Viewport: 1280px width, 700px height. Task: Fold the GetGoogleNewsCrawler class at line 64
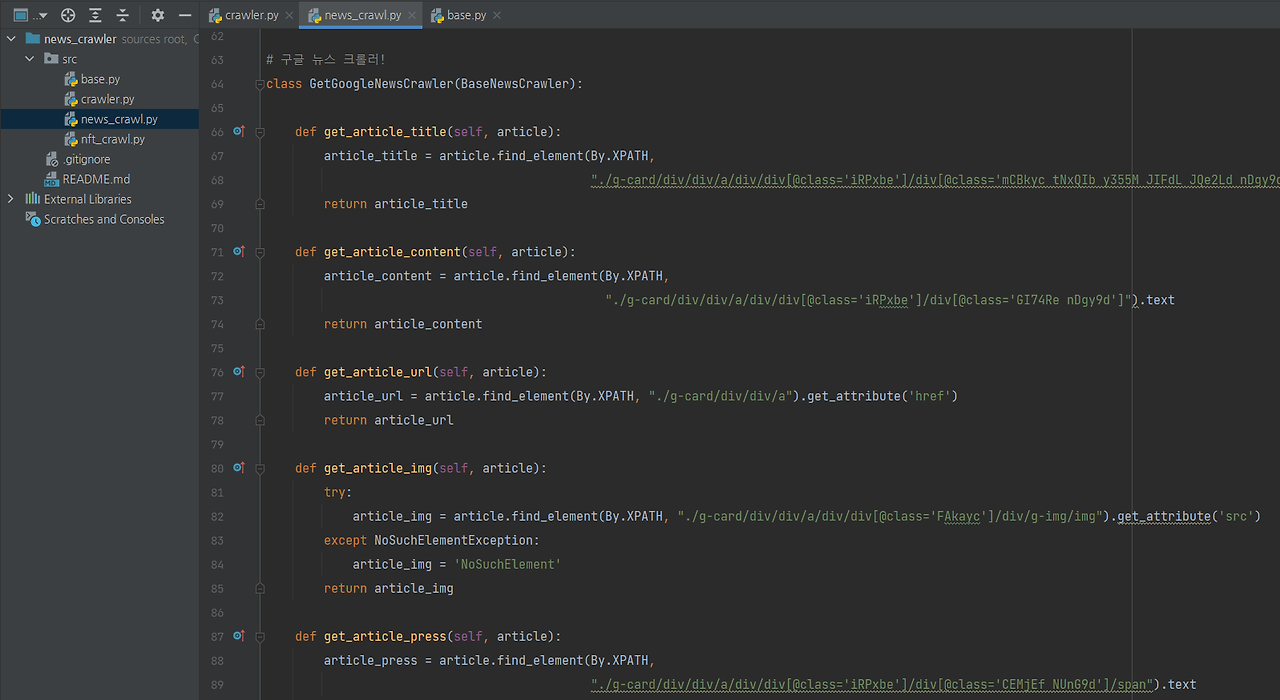coord(260,84)
